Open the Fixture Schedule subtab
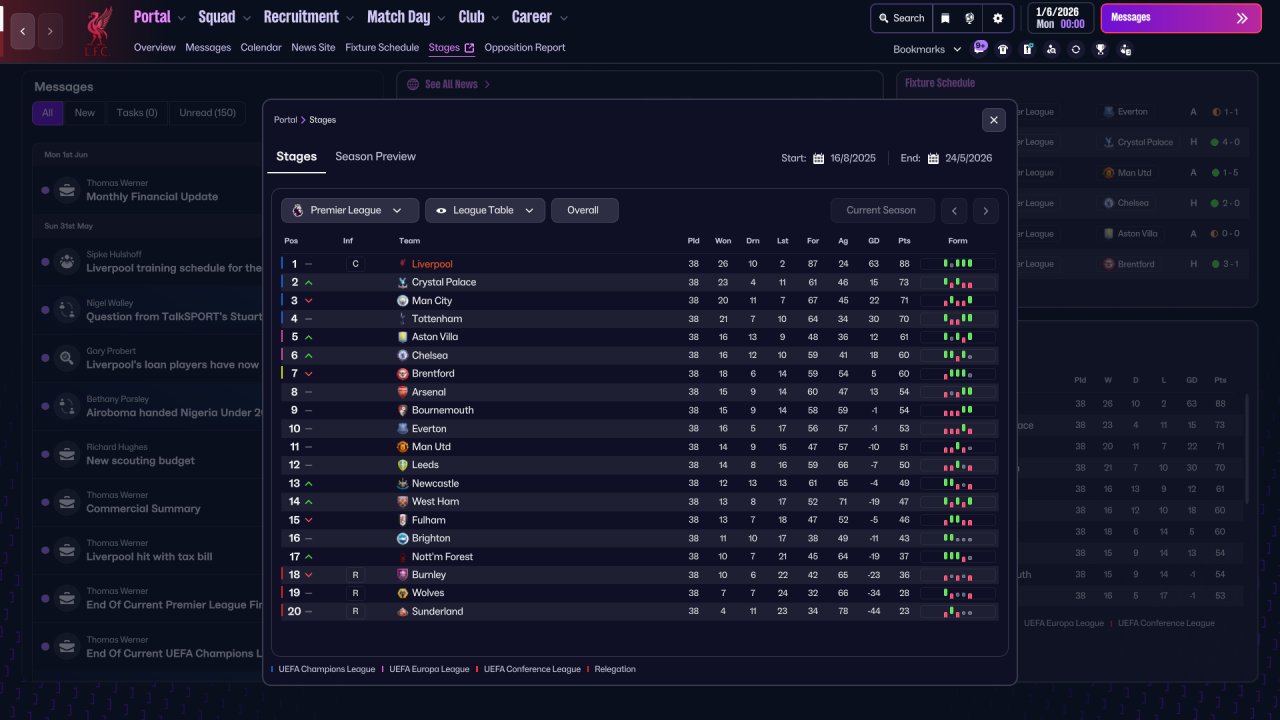 click(x=382, y=48)
